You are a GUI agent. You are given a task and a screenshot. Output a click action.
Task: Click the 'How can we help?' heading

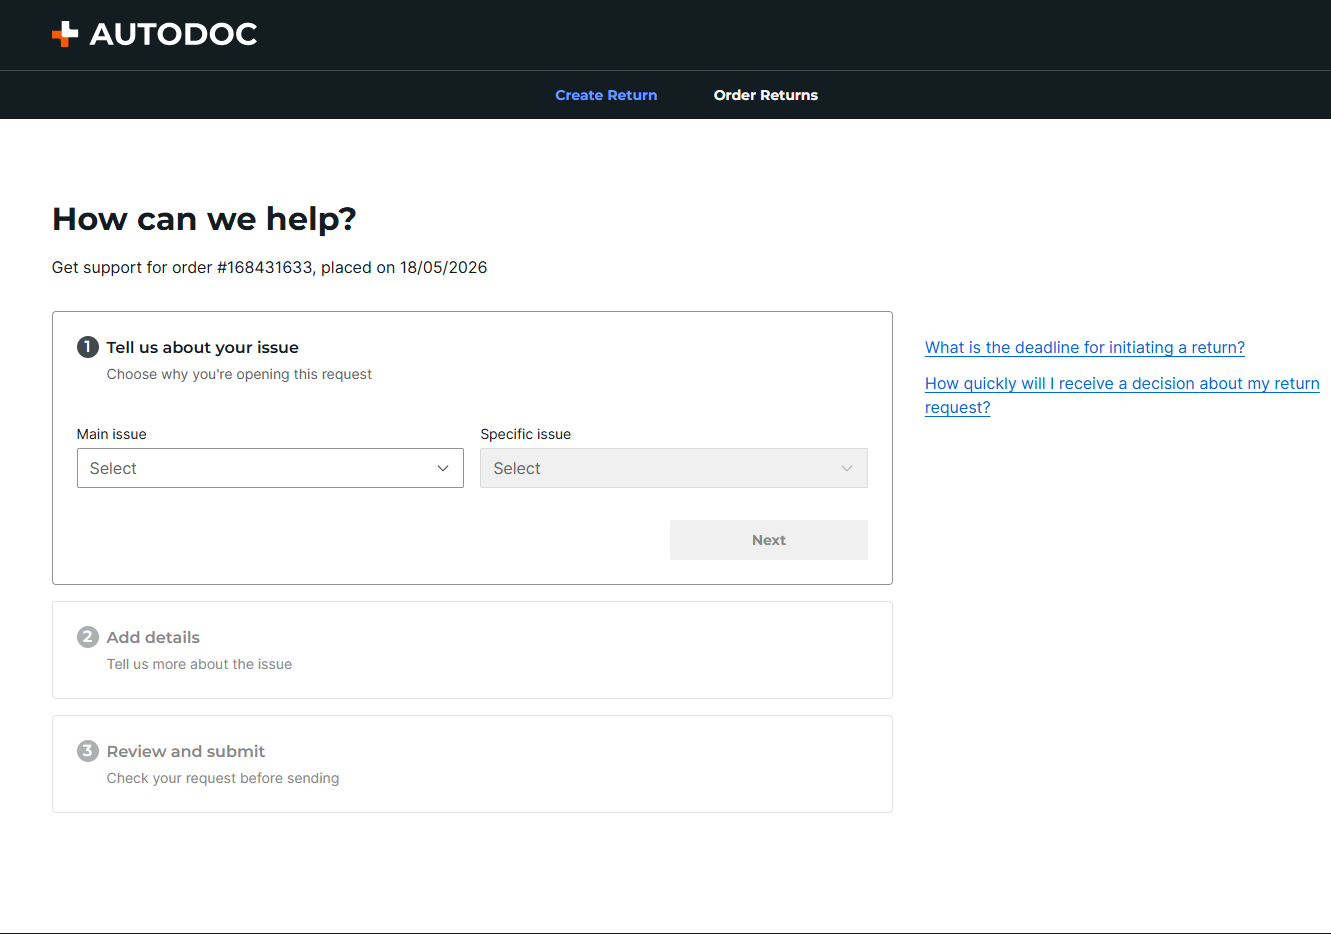click(204, 219)
